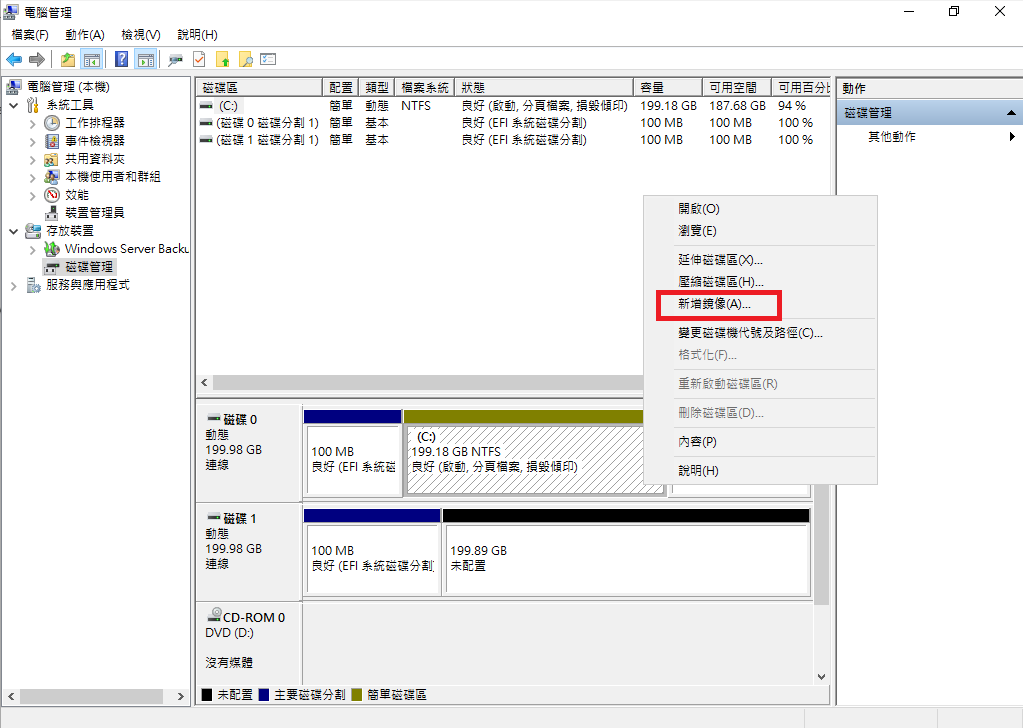Collapse the 存放裝置 tree node
1023x728 pixels.
coord(14,231)
